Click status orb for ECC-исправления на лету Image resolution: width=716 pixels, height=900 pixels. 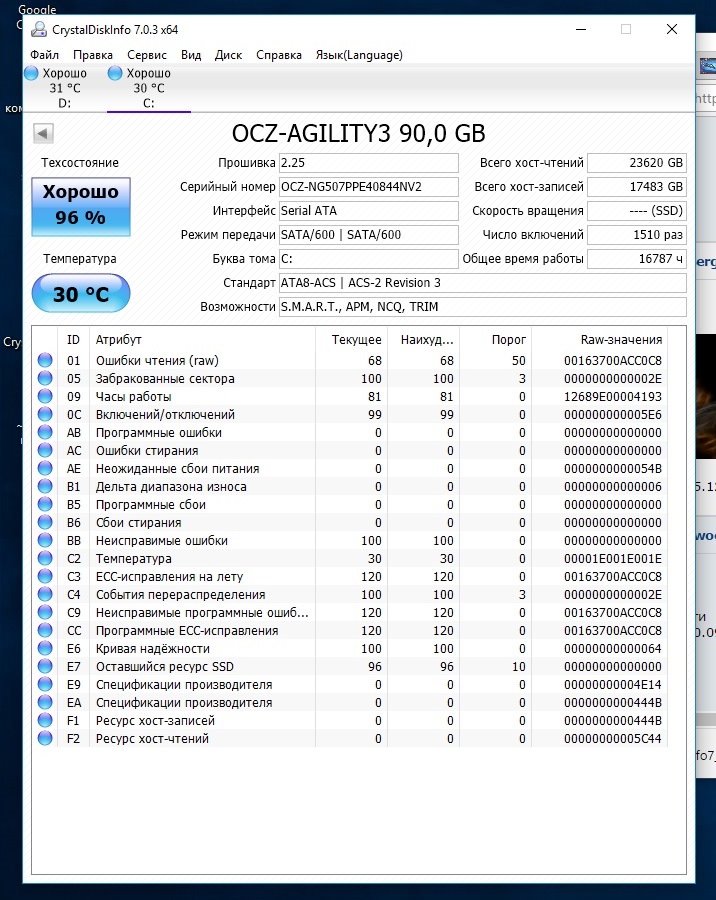click(45, 576)
